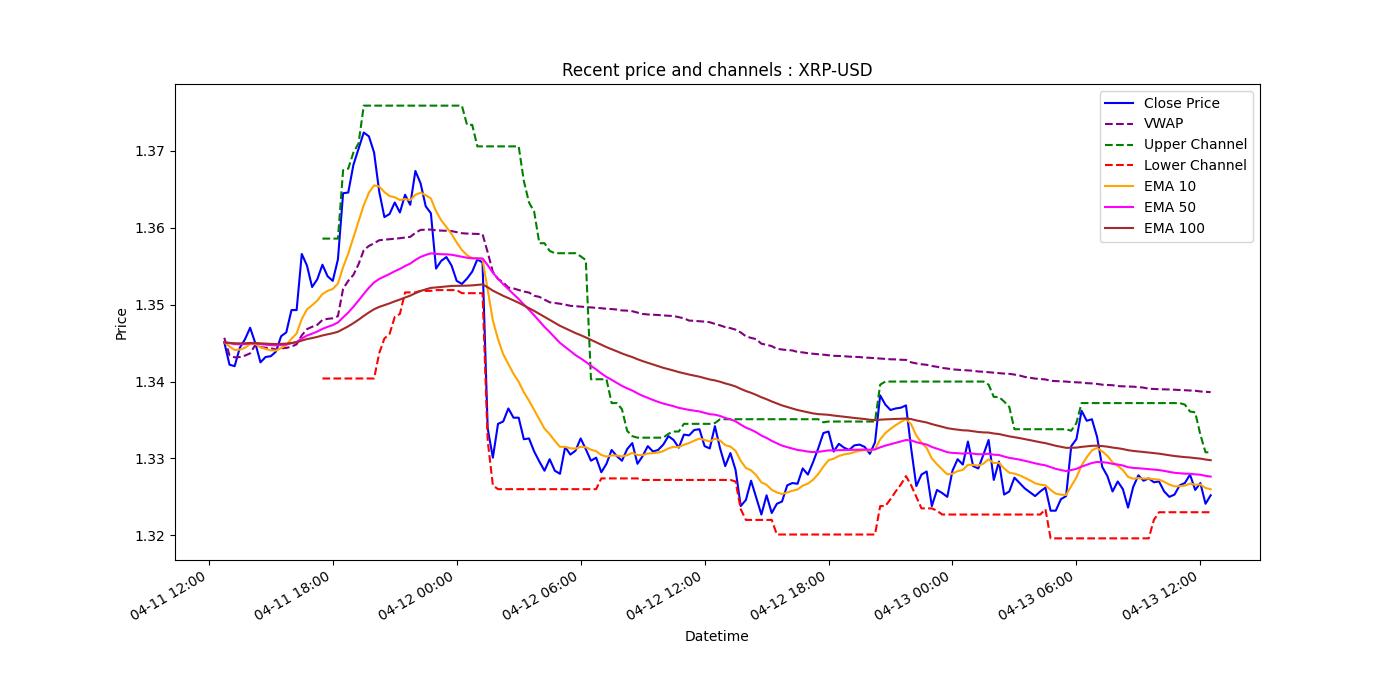Click the 'EMA 50' legend label
Viewport: 1400px width, 700px height.
click(1169, 208)
